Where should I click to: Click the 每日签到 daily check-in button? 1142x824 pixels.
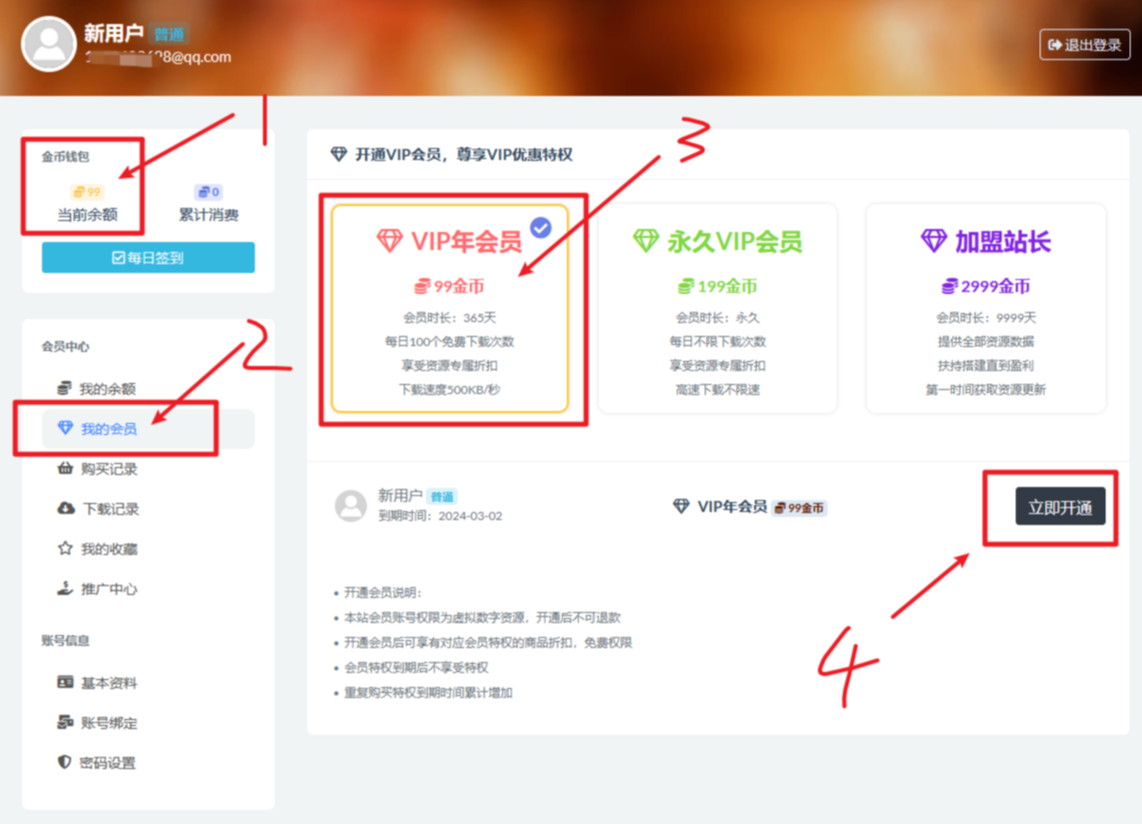pyautogui.click(x=148, y=258)
